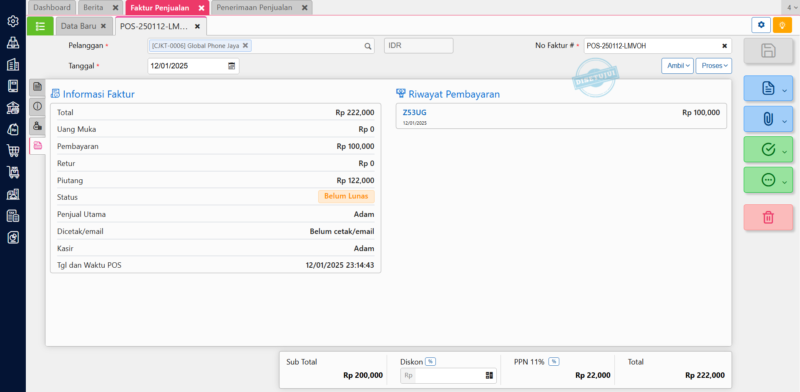
Task: Expand the Proses dropdown
Action: pos(714,66)
